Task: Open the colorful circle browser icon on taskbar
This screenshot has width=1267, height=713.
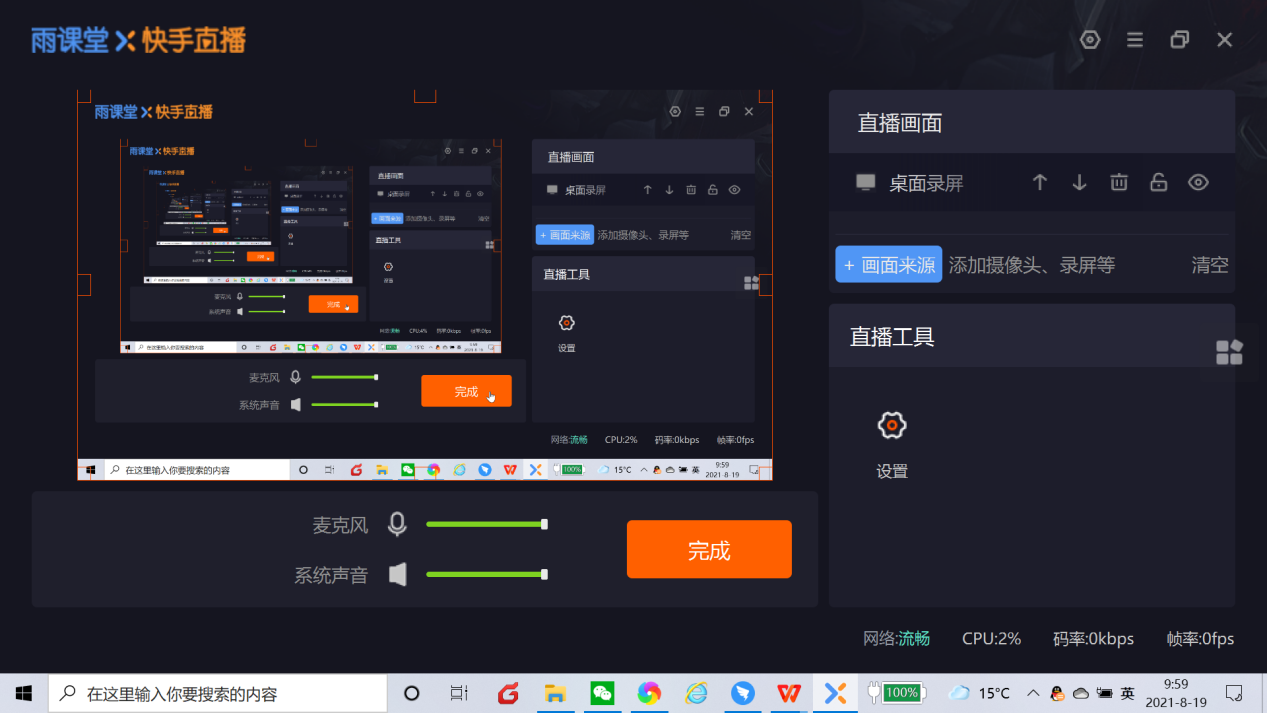Action: [649, 693]
